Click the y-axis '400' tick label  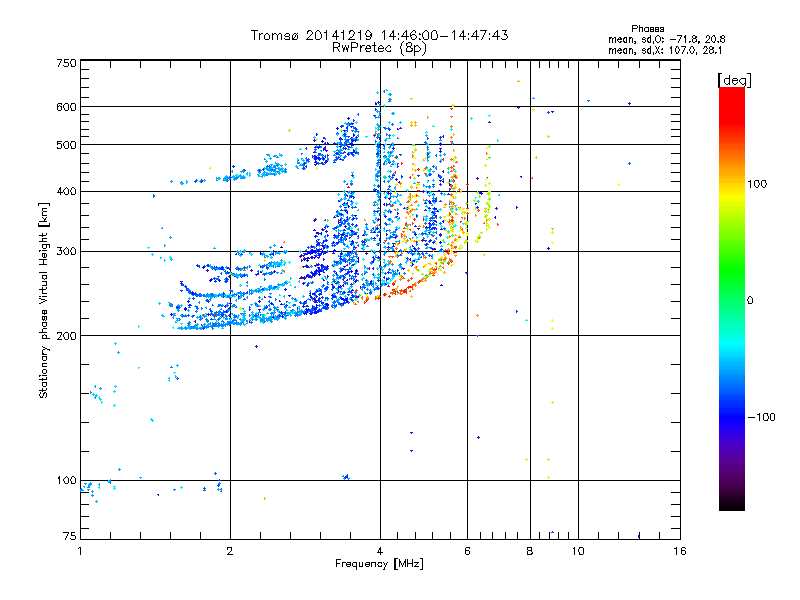coord(66,192)
